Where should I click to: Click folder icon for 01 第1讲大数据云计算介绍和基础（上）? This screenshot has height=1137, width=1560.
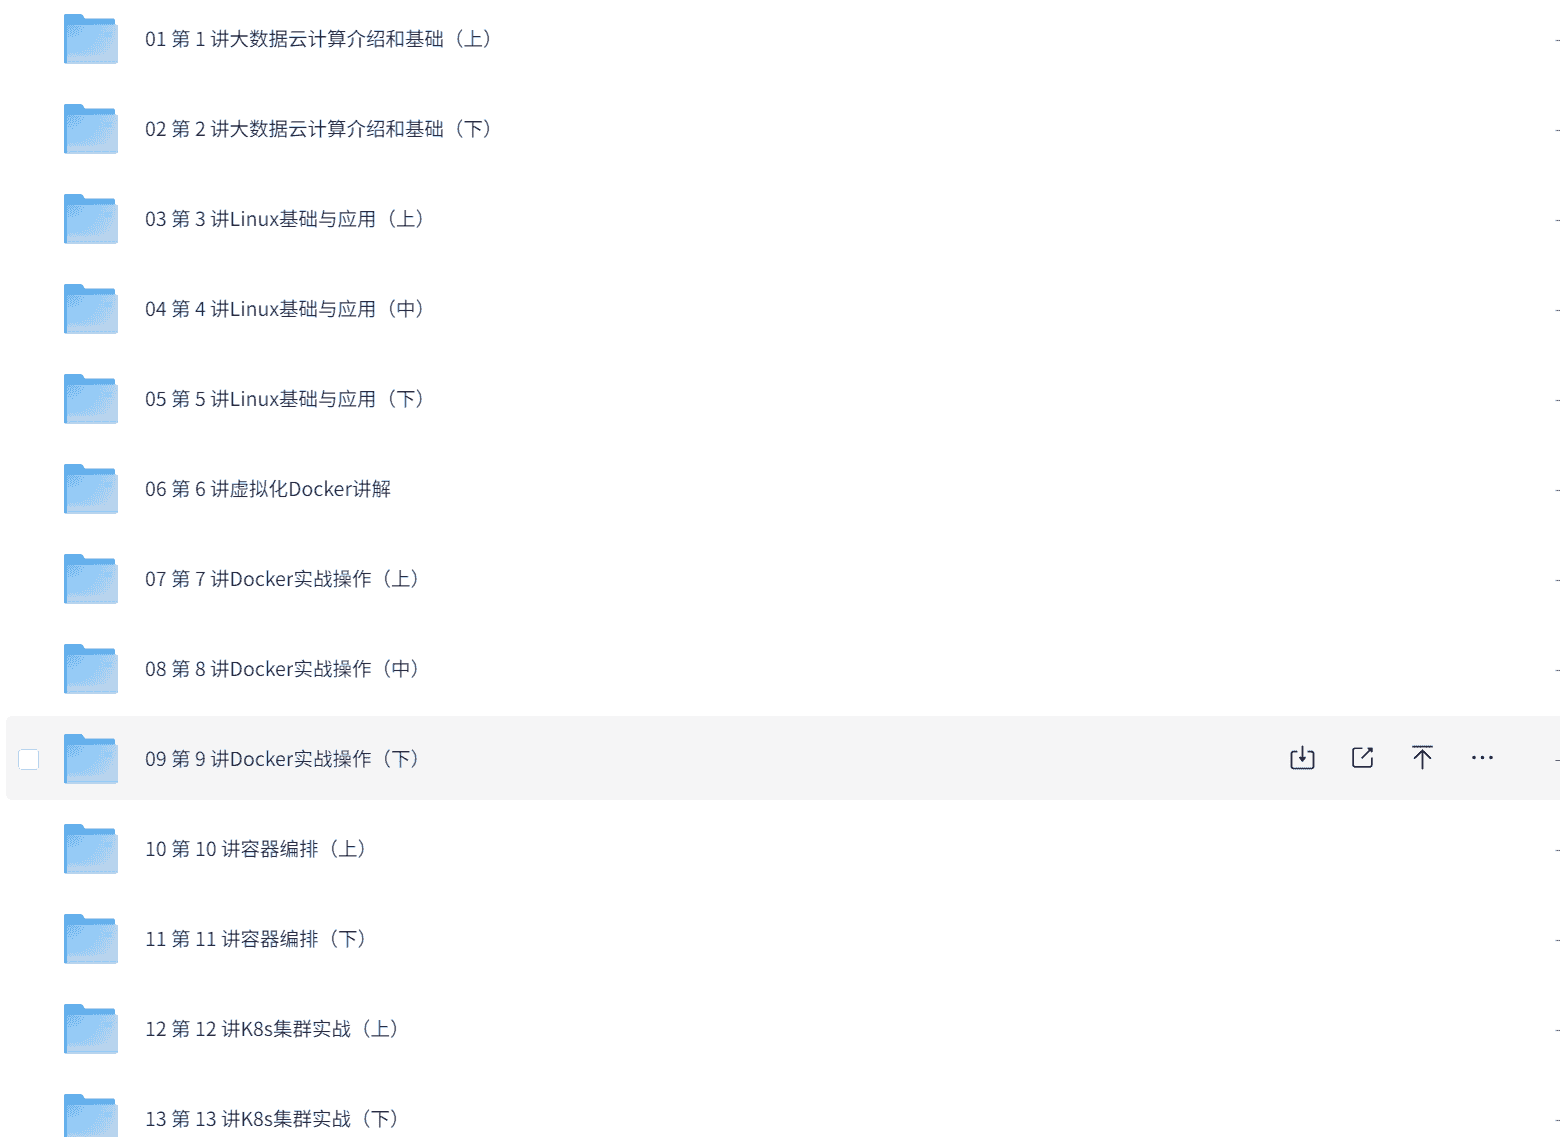click(x=91, y=39)
